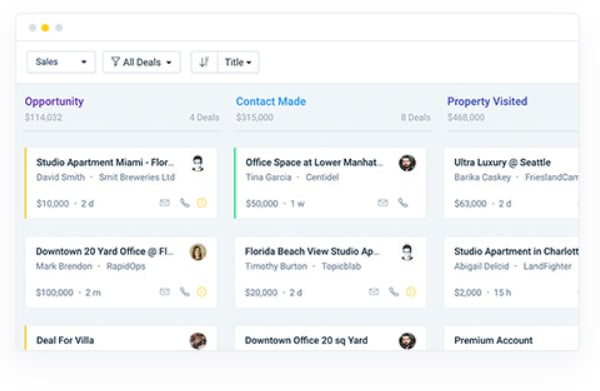Click company name LandFighter
This screenshot has width=600, height=391.
[547, 266]
